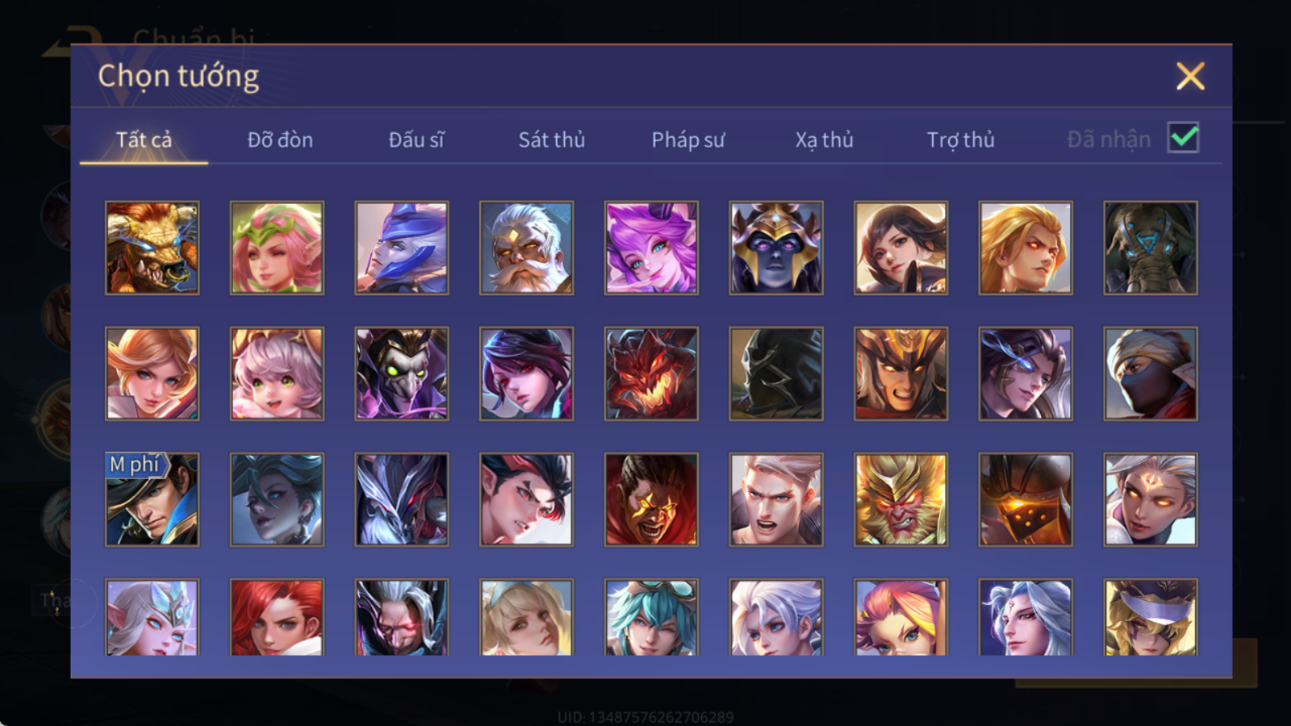Select the armored glowing-orange helmet hero
1291x726 pixels.
[1025, 500]
